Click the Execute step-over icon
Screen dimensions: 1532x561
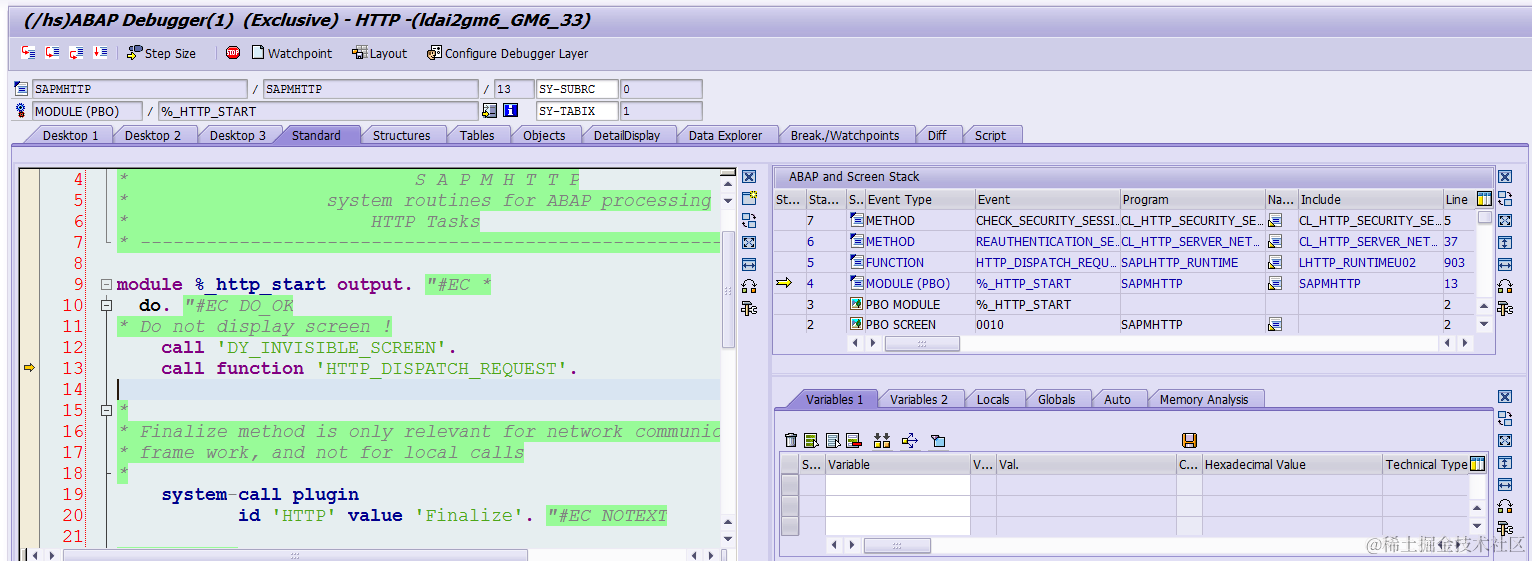pos(52,53)
